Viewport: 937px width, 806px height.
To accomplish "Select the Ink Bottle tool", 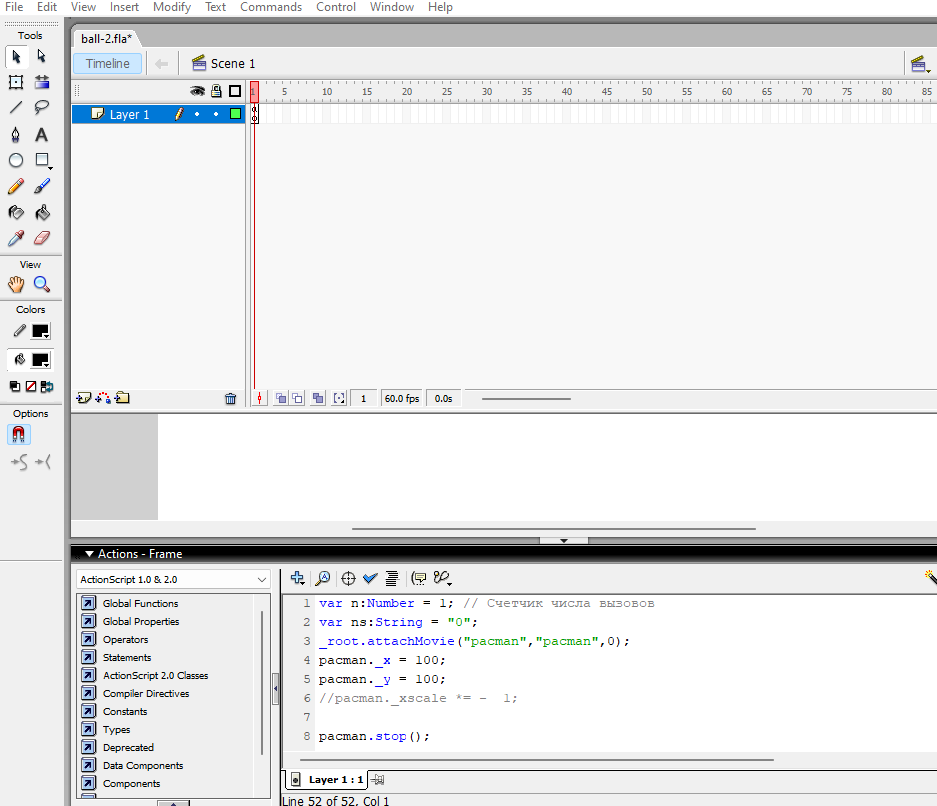I will [16, 213].
